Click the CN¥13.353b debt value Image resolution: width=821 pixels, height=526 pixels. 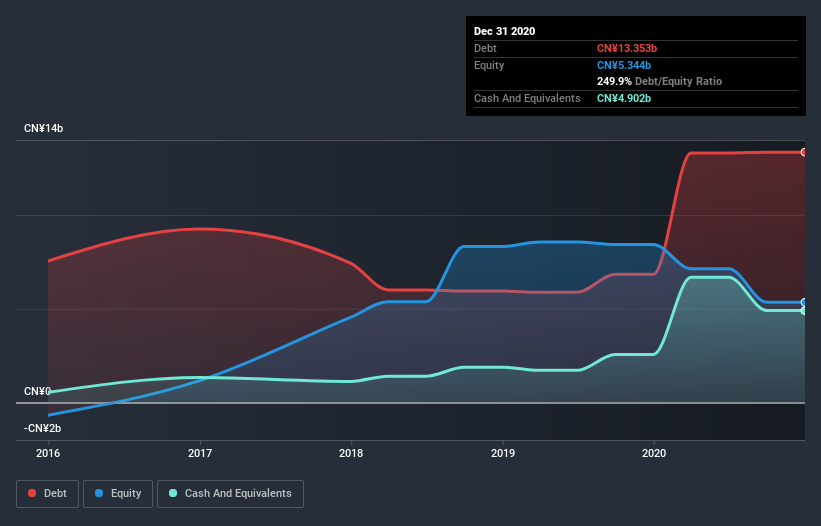click(x=627, y=48)
